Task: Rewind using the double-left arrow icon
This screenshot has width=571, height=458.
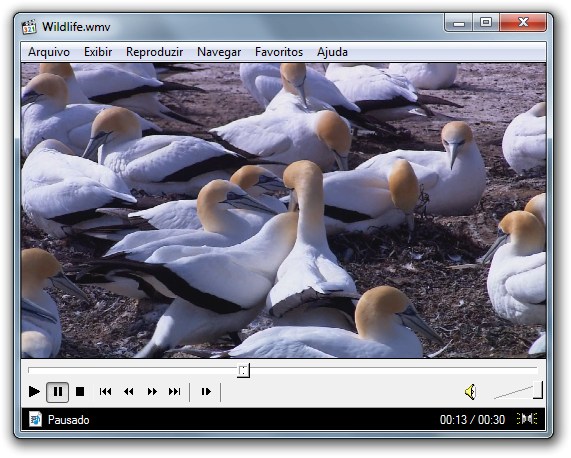Action: click(x=129, y=392)
